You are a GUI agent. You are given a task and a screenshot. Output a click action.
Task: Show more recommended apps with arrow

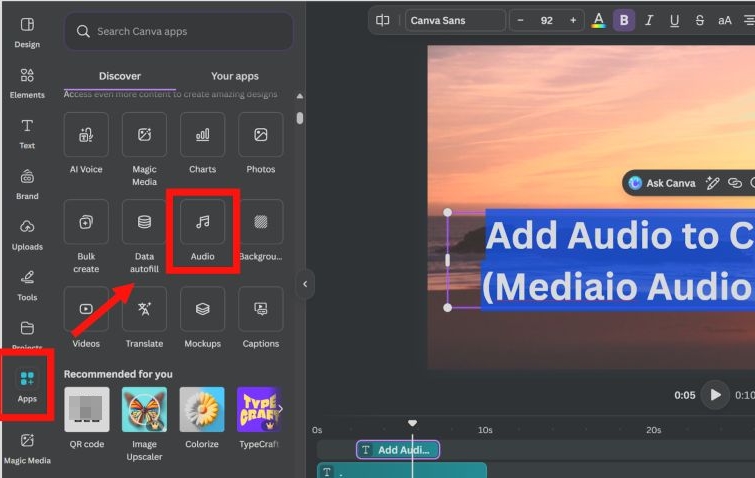pyautogui.click(x=281, y=409)
